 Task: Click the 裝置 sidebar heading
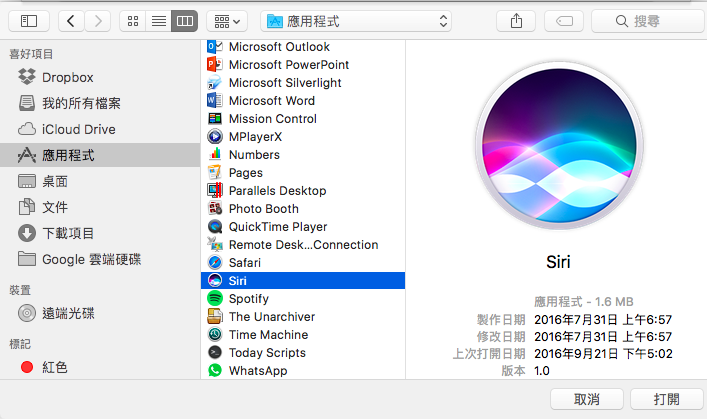(x=20, y=290)
